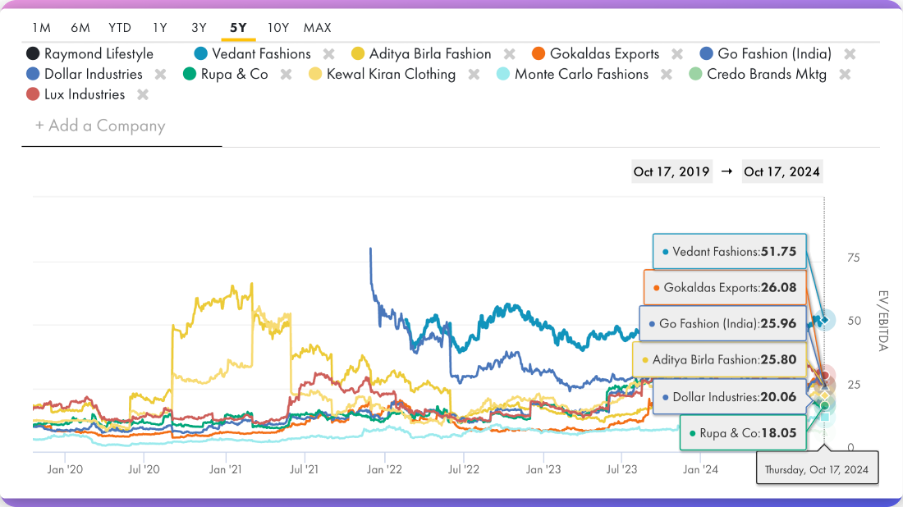Screen dimensions: 904x508
Task: Click the Aditya Birla Fashion 25.80 tooltip
Action: pyautogui.click(x=720, y=360)
